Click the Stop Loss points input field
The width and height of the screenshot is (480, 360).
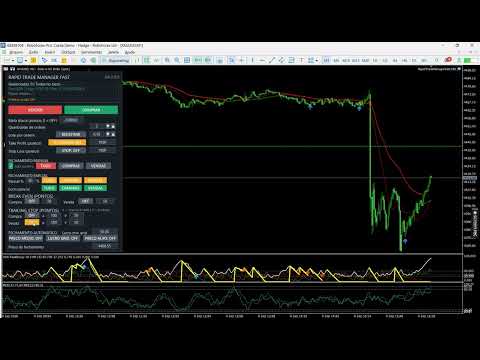(x=102, y=151)
